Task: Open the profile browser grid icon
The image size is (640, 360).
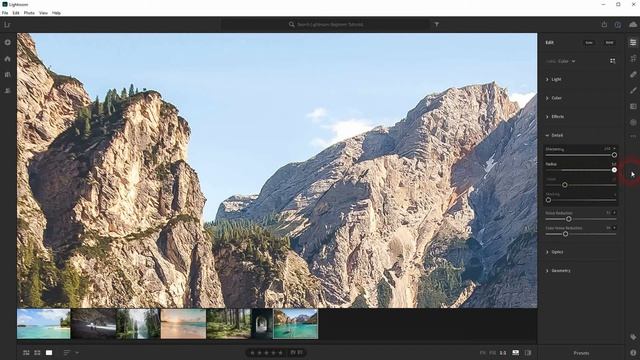Action: pos(613,61)
